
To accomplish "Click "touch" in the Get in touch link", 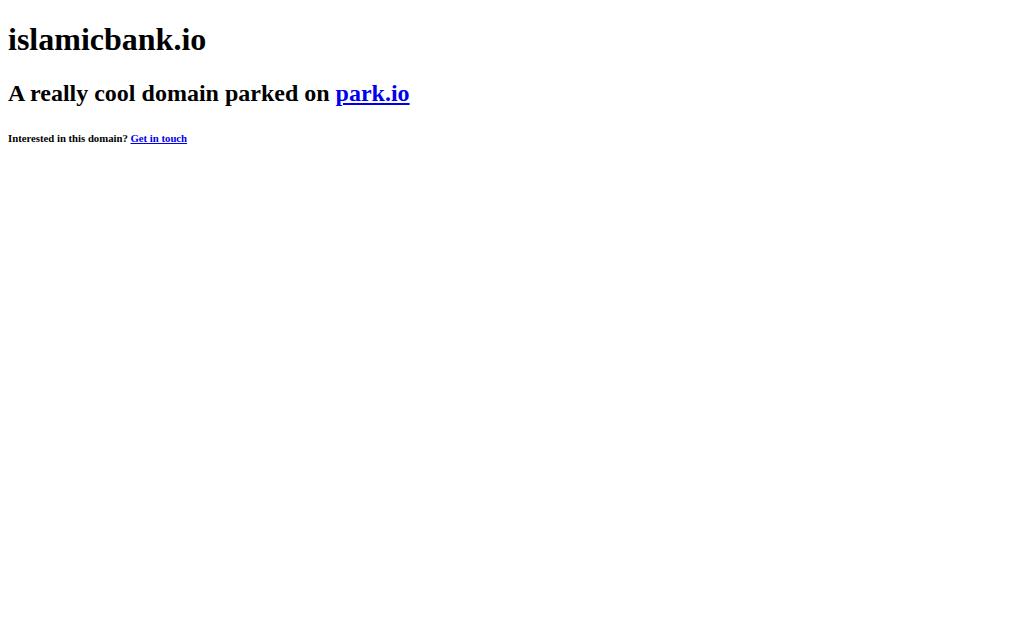I will (174, 138).
